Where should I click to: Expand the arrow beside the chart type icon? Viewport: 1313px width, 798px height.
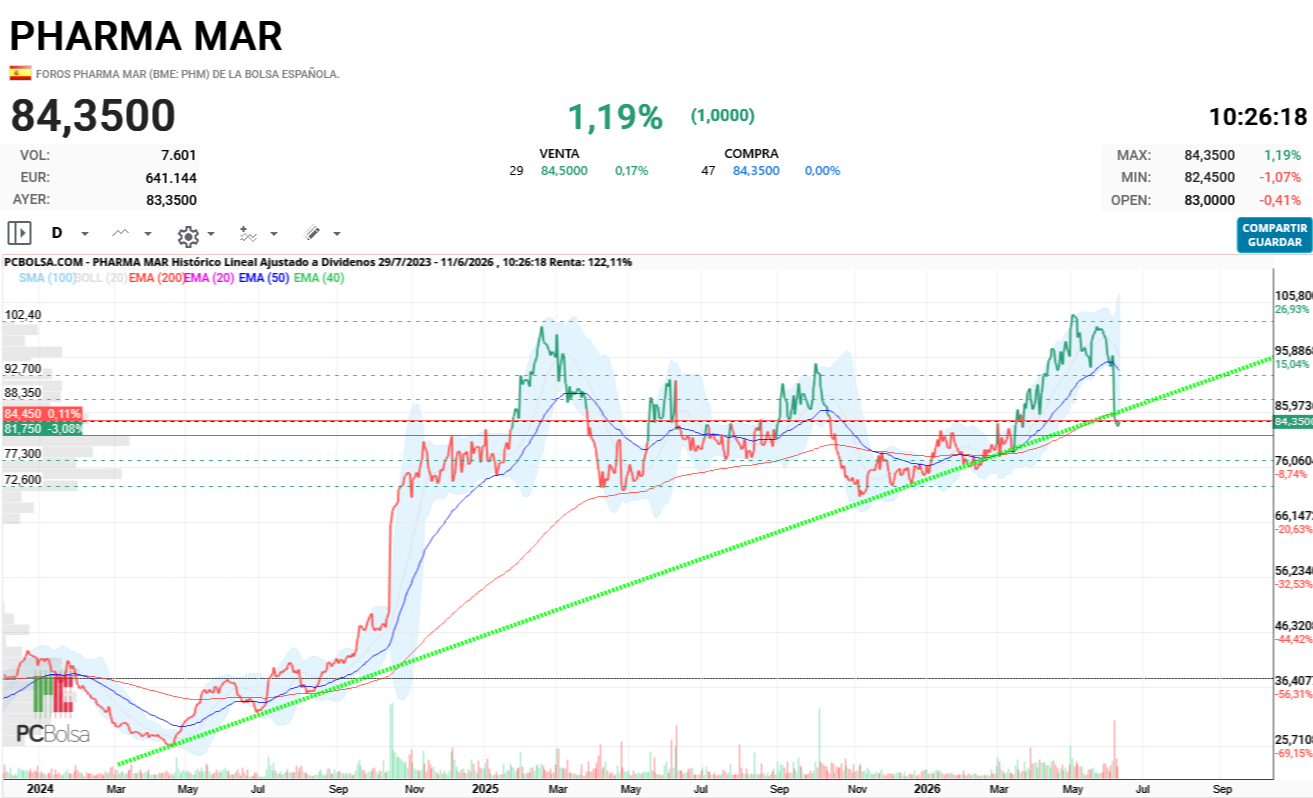click(x=148, y=234)
